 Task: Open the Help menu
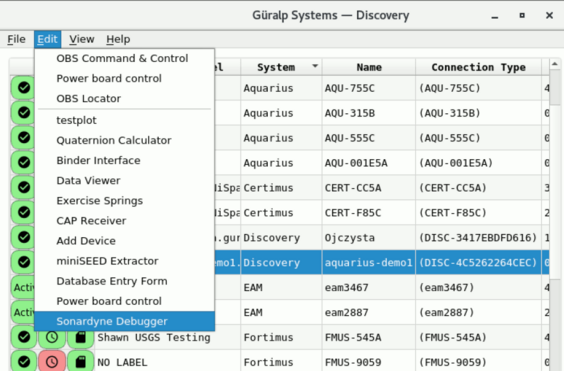point(118,39)
